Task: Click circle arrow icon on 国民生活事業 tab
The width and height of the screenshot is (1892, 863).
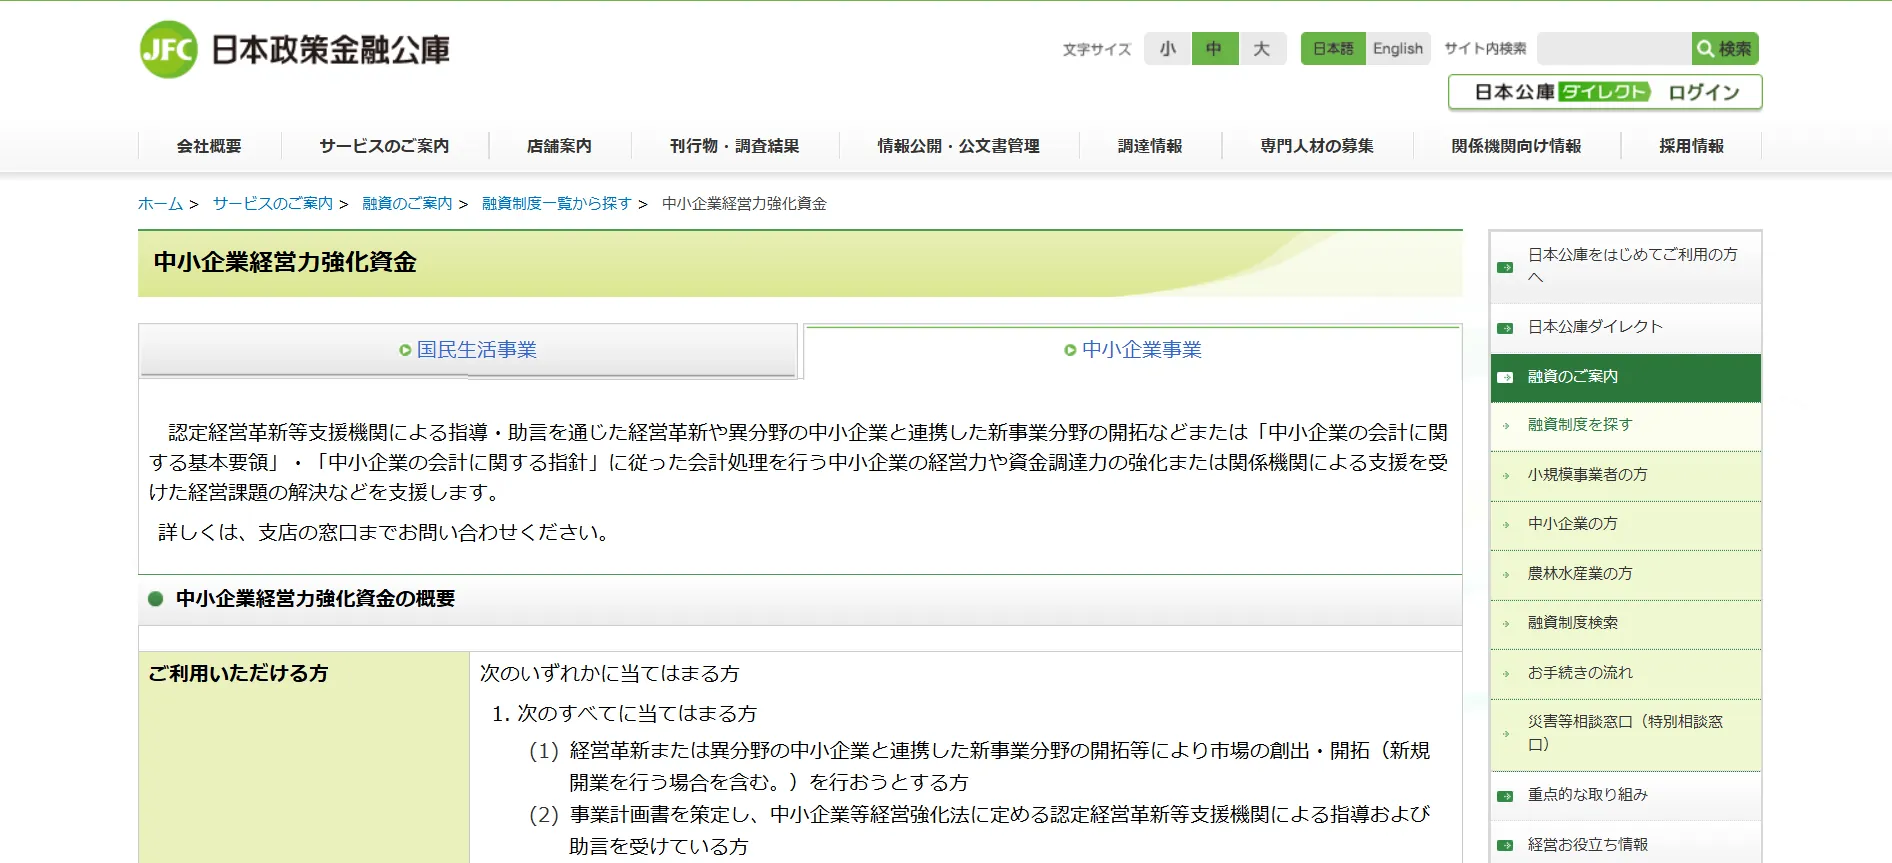Action: point(405,350)
